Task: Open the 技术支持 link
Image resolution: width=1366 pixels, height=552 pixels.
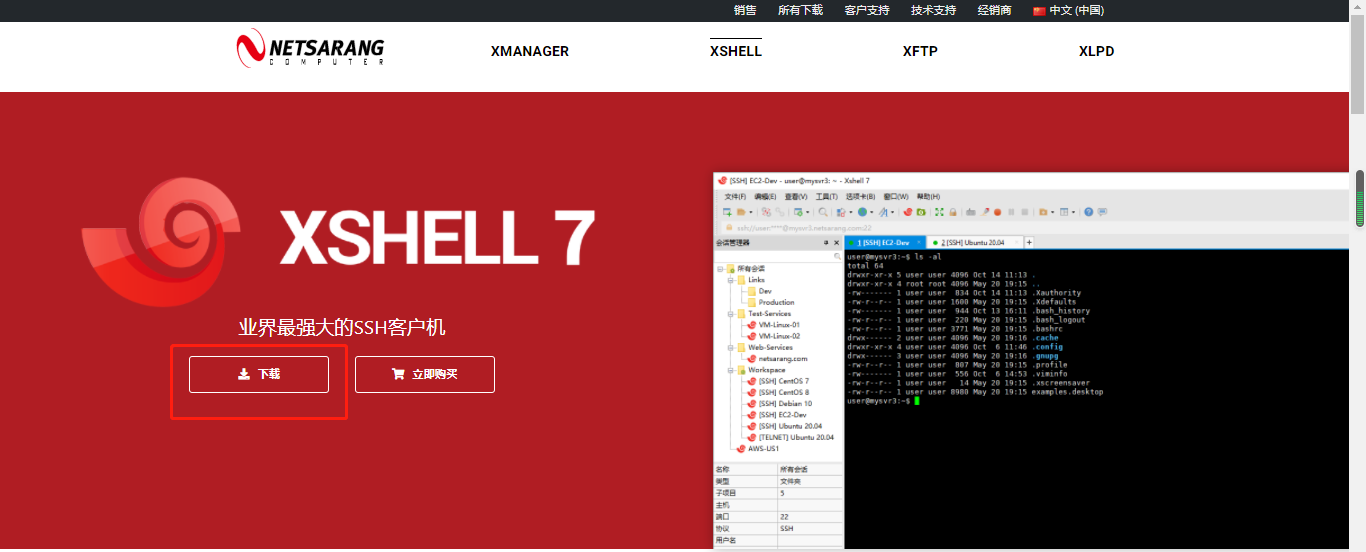Action: pyautogui.click(x=933, y=10)
